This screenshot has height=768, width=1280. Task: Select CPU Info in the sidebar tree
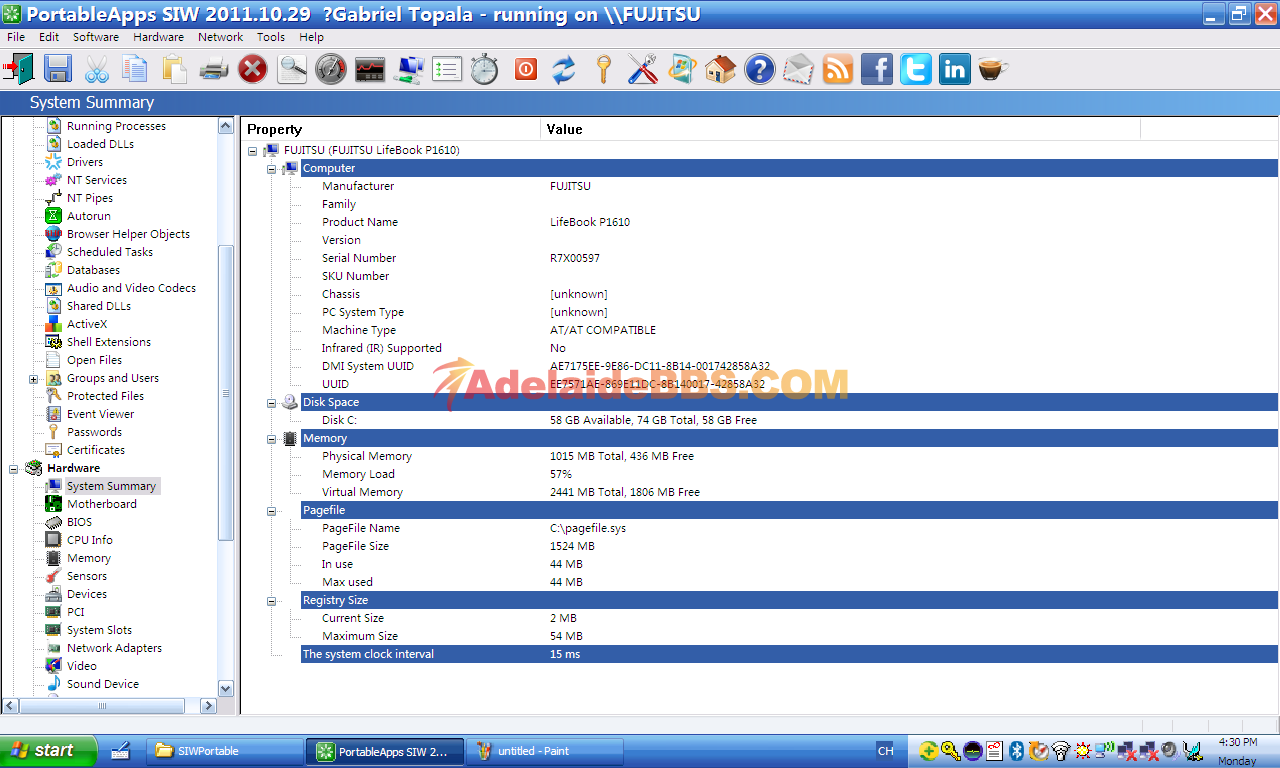tap(89, 540)
